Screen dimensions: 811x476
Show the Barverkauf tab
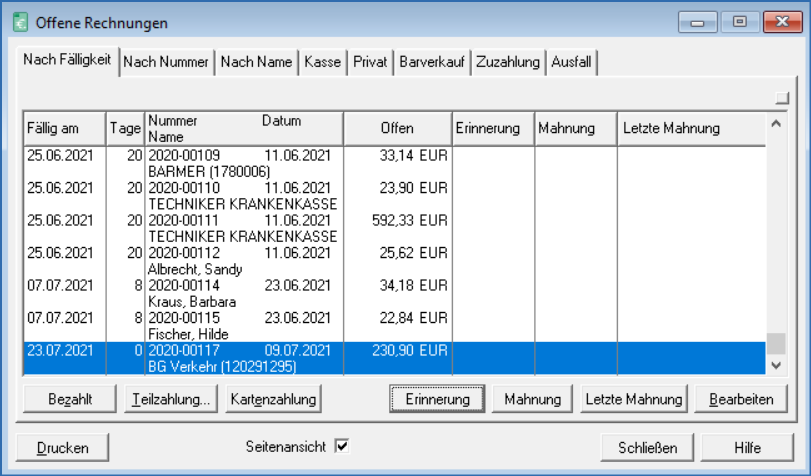tap(432, 62)
